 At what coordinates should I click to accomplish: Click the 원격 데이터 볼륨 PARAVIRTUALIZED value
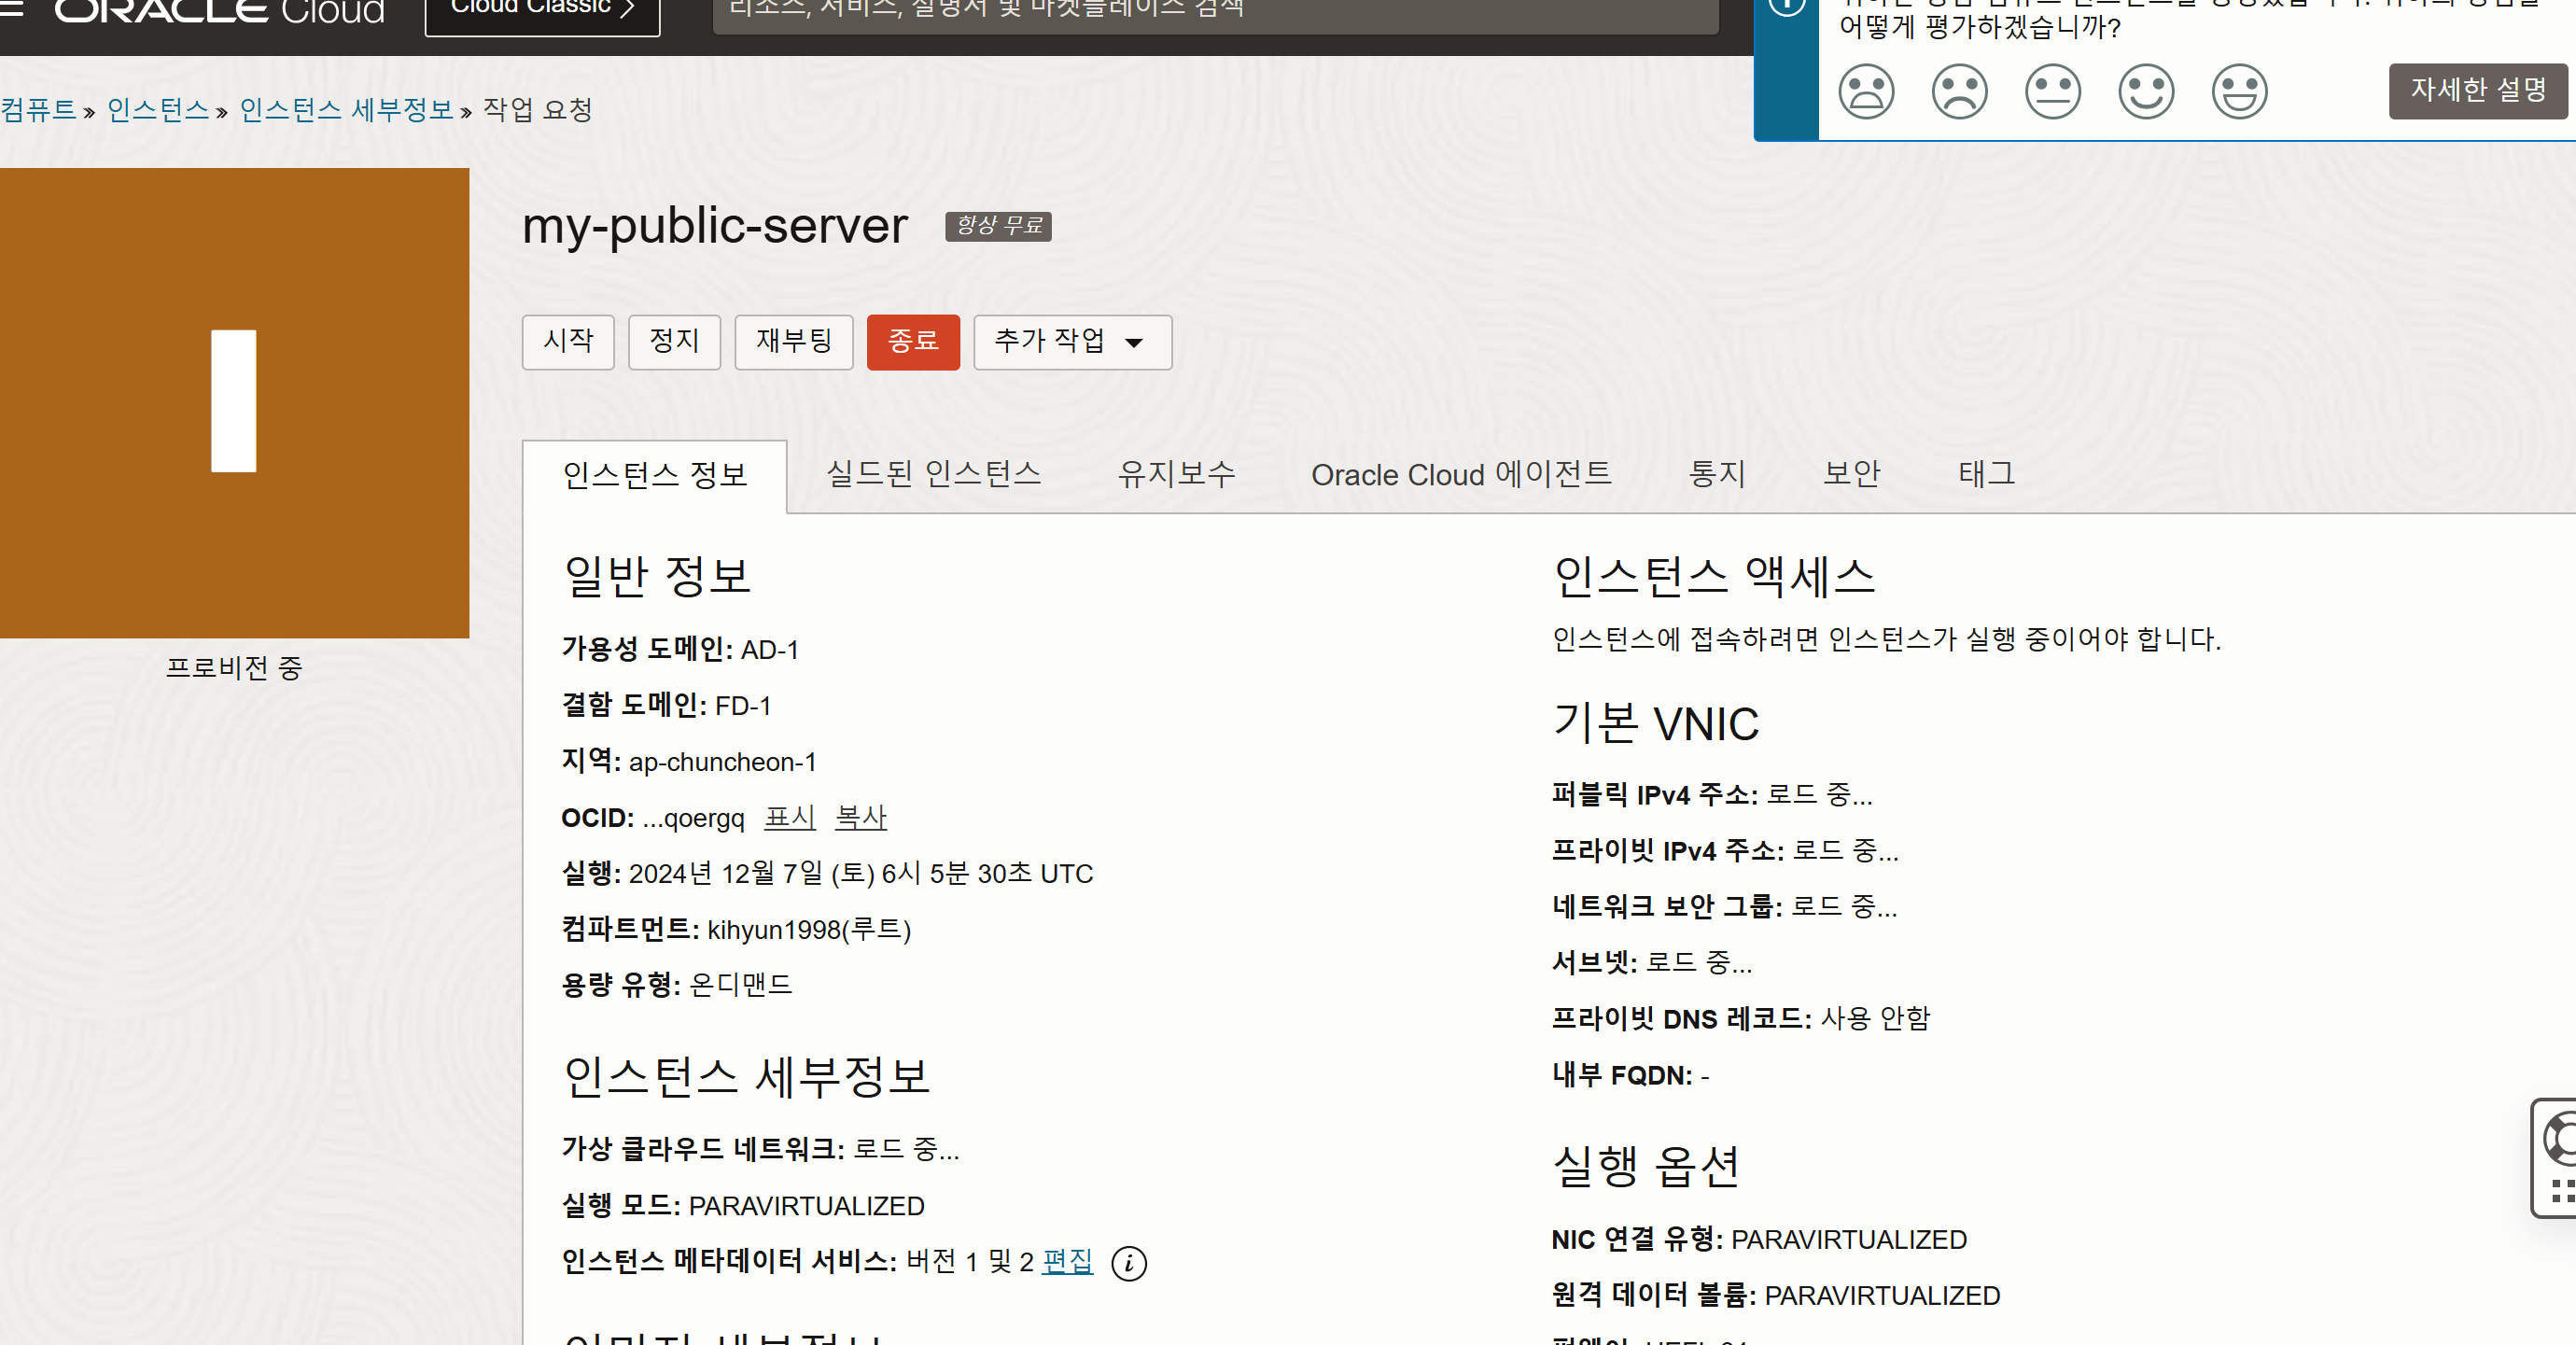point(1882,1296)
